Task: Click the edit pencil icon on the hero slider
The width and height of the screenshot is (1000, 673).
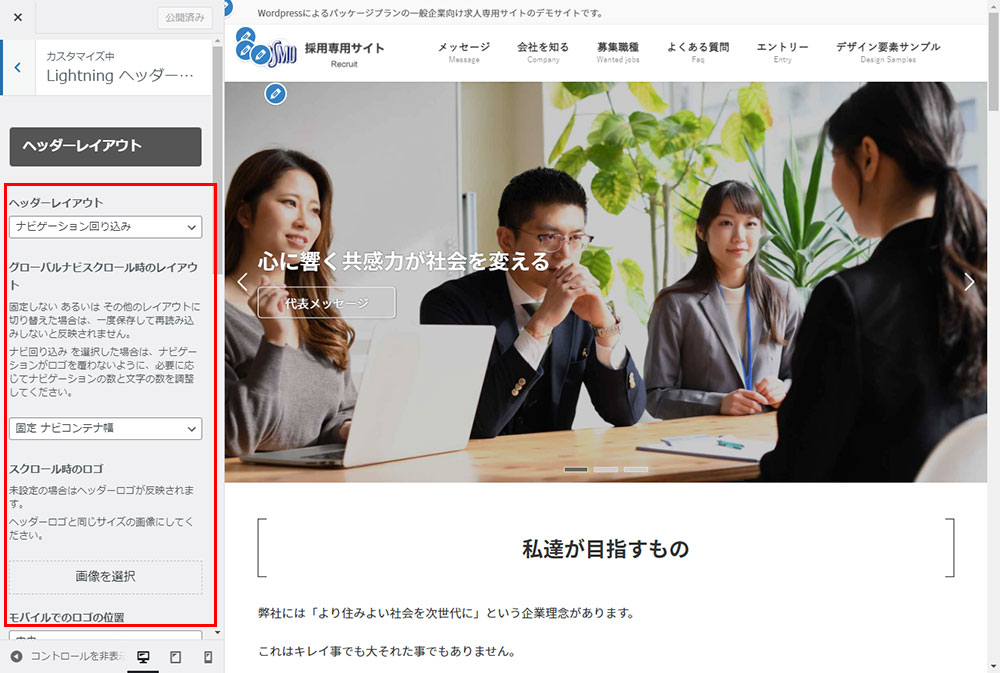Action: [276, 94]
